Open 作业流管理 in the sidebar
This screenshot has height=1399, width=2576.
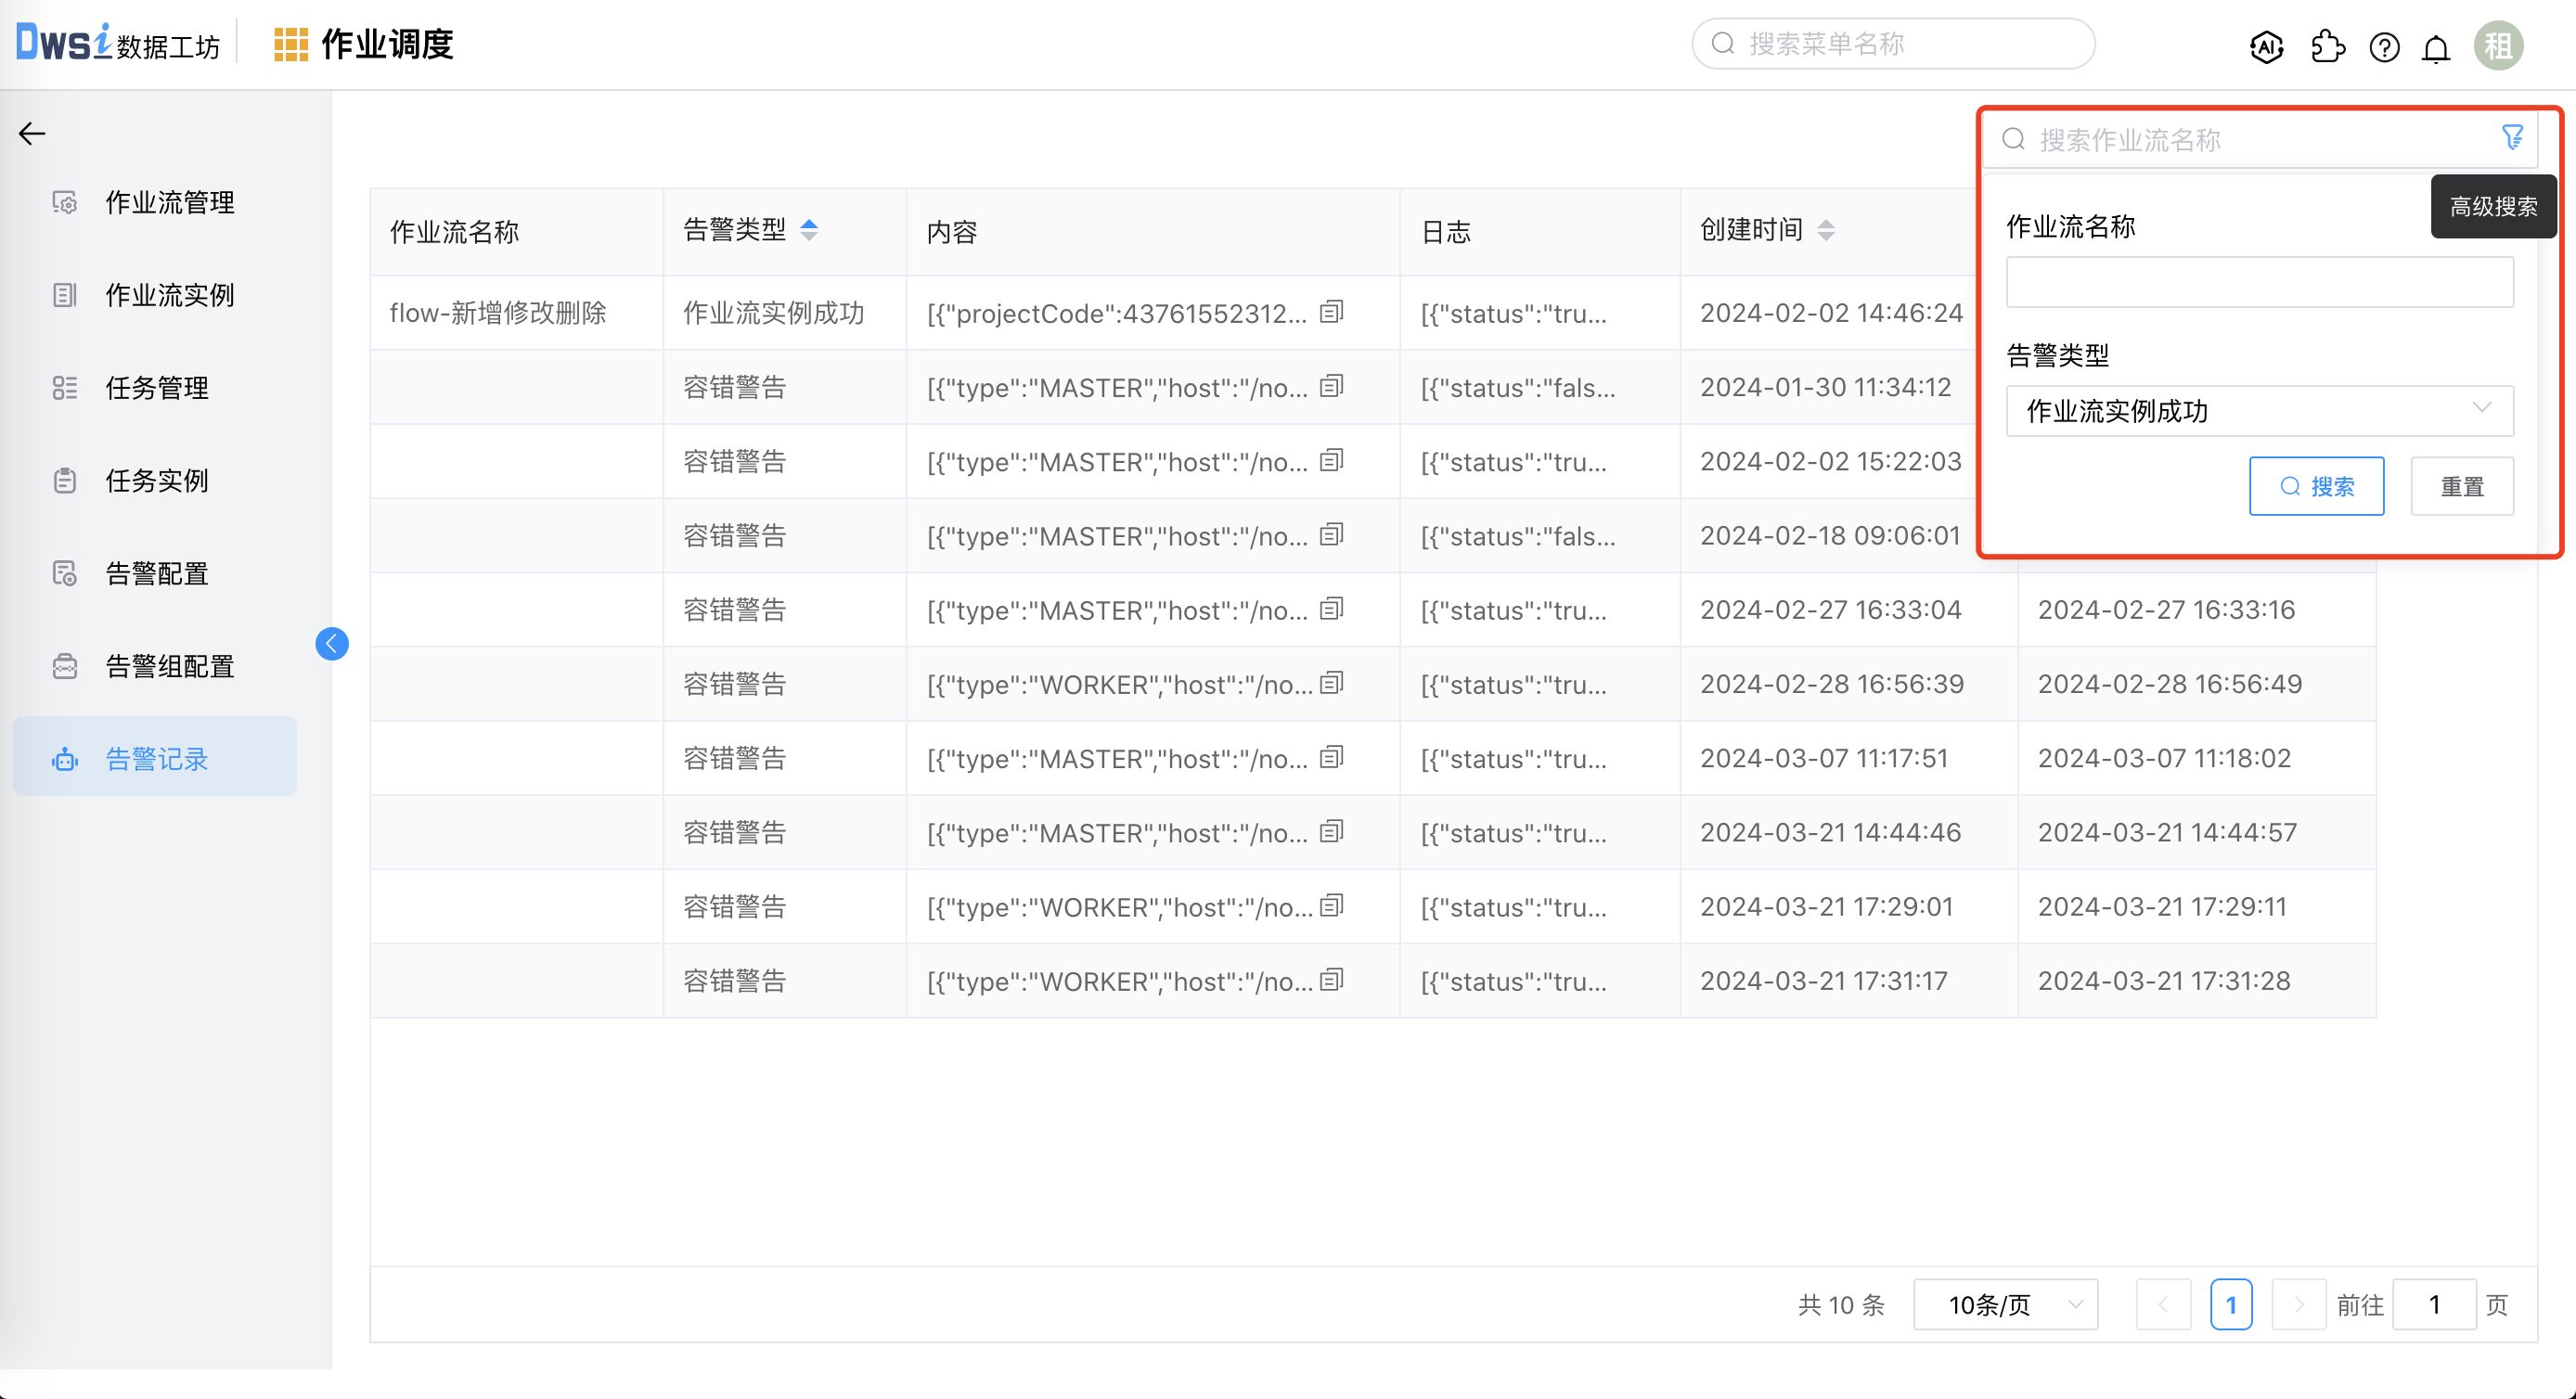coord(170,202)
